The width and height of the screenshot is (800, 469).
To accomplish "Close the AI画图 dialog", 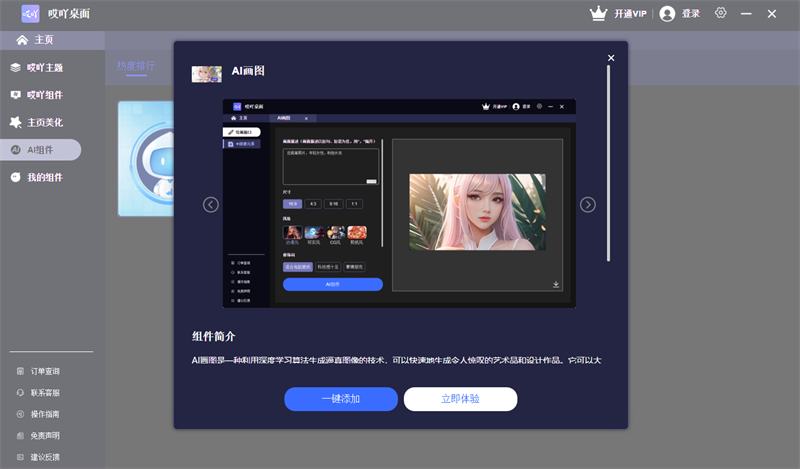I will coord(611,58).
